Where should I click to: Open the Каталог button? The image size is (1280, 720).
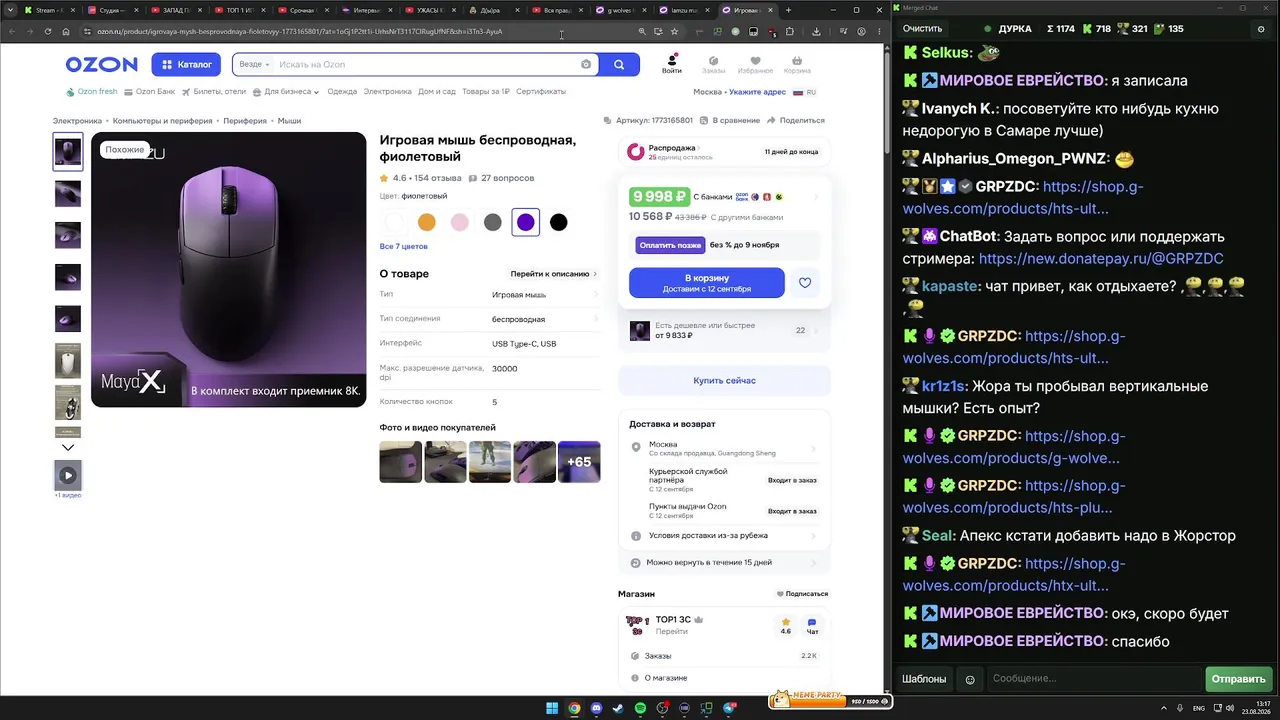pos(186,64)
